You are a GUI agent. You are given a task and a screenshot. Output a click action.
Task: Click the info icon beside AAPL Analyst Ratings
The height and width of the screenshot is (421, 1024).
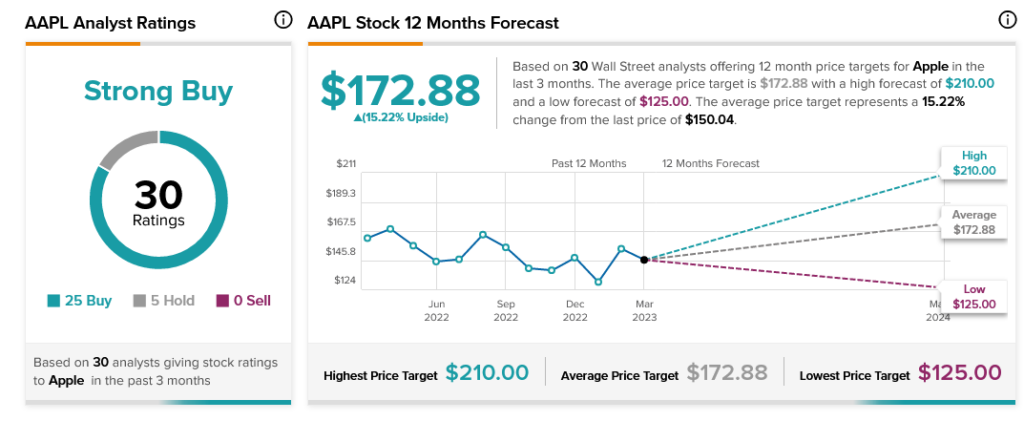[x=283, y=21]
